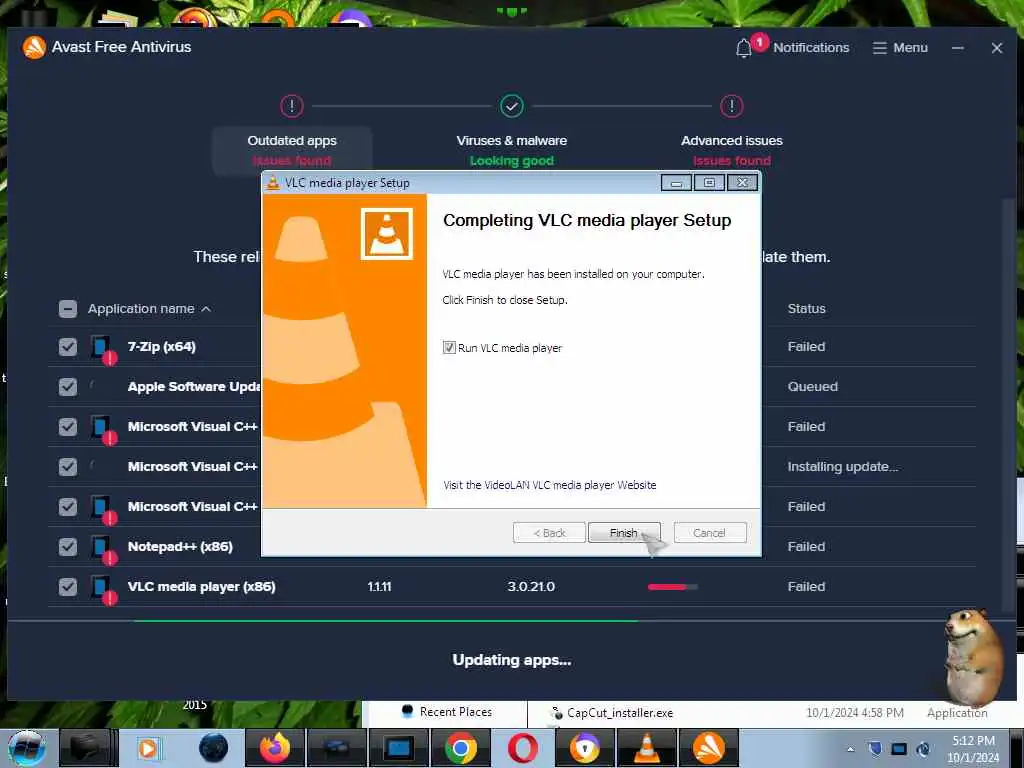Click the Viruses & malware checkmark icon
The height and width of the screenshot is (768, 1024).
[512, 106]
